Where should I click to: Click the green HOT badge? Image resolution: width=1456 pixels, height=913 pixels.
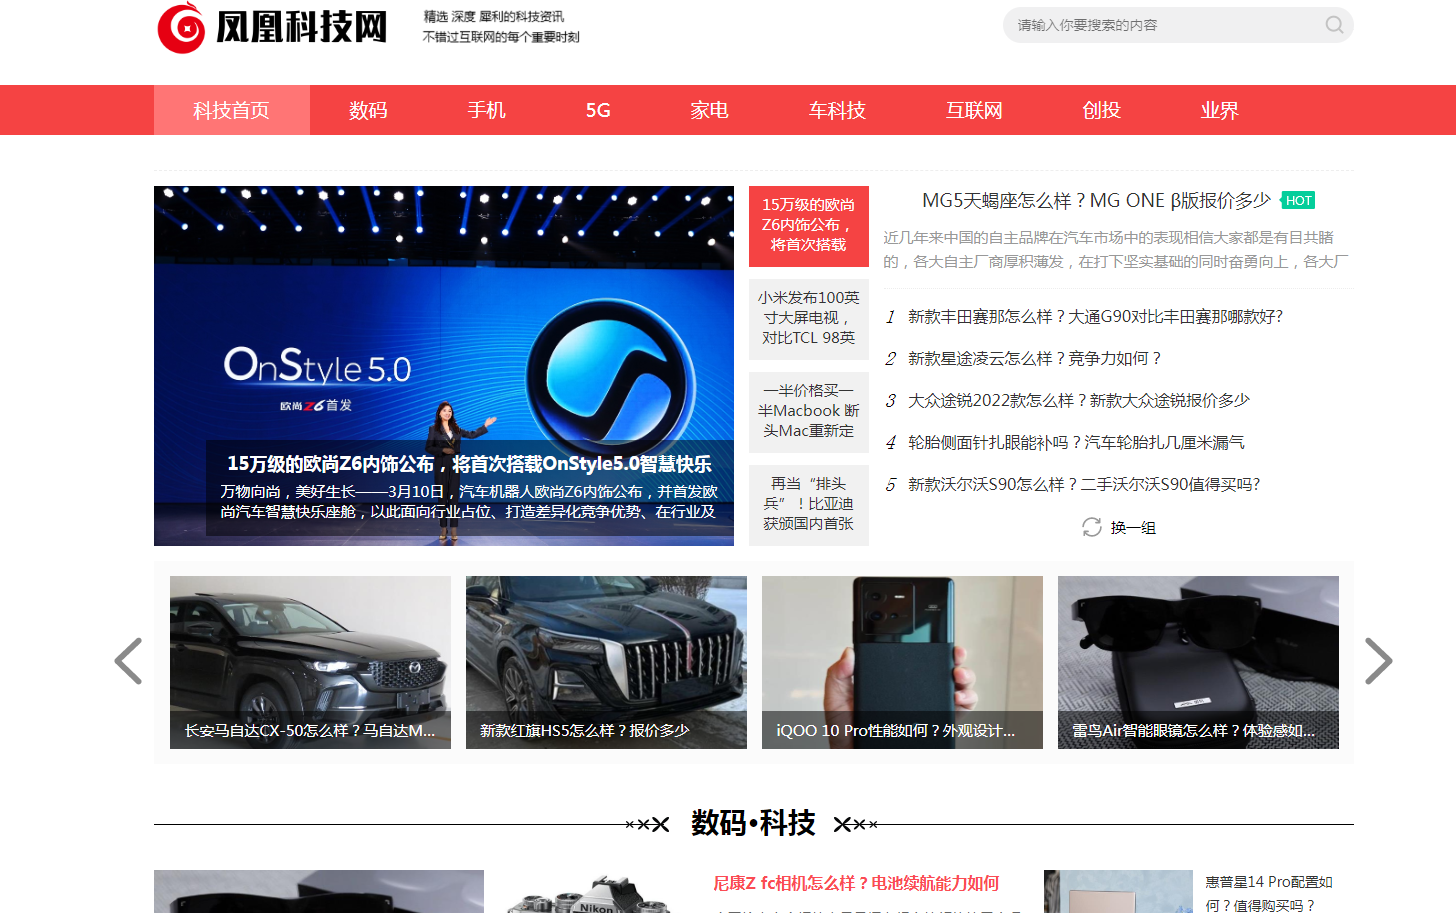[x=1298, y=201]
